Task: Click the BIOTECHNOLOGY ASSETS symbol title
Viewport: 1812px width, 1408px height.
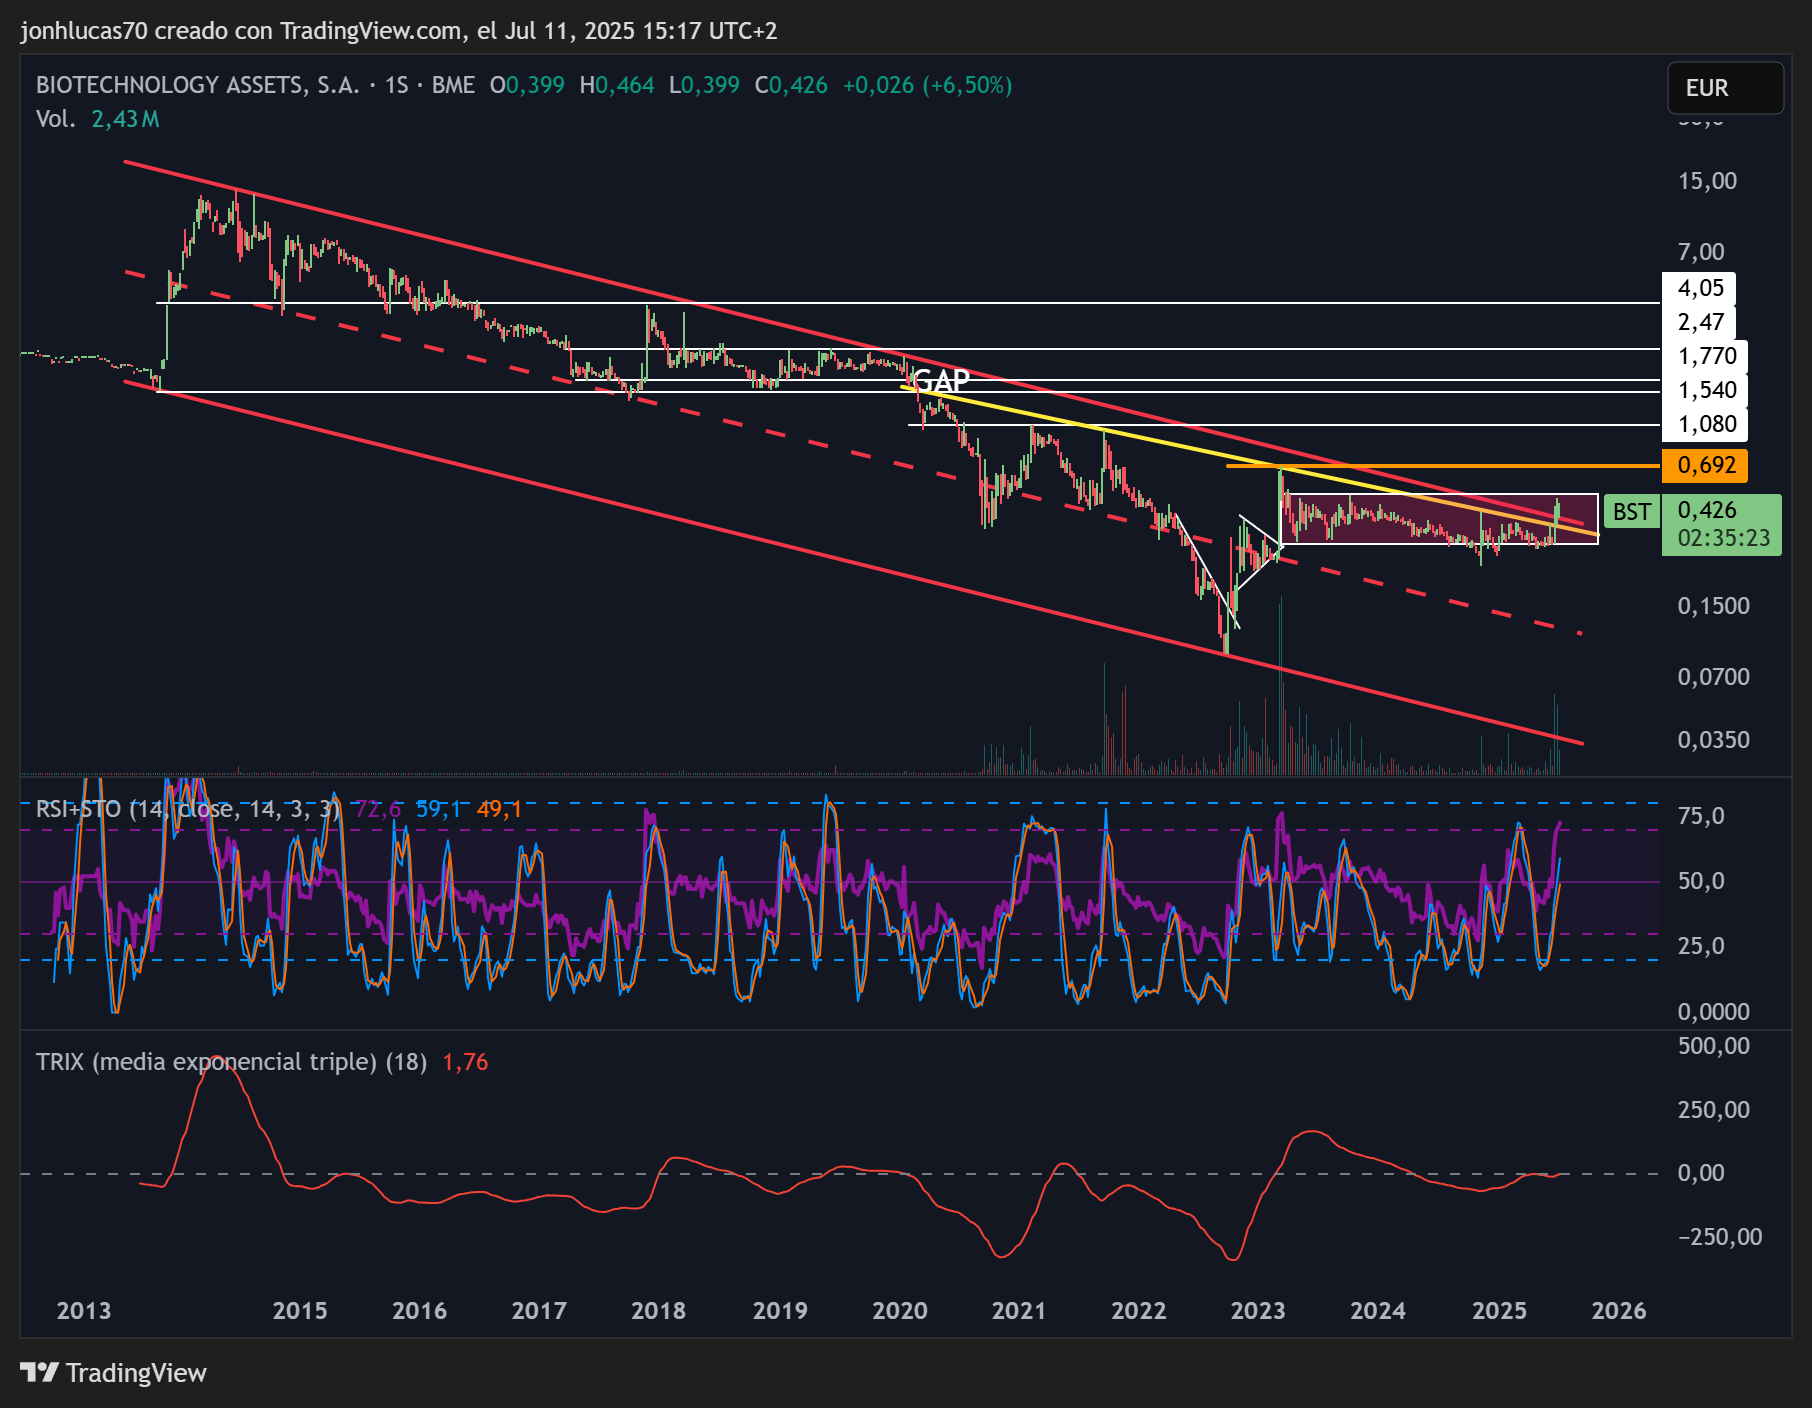Action: (198, 85)
